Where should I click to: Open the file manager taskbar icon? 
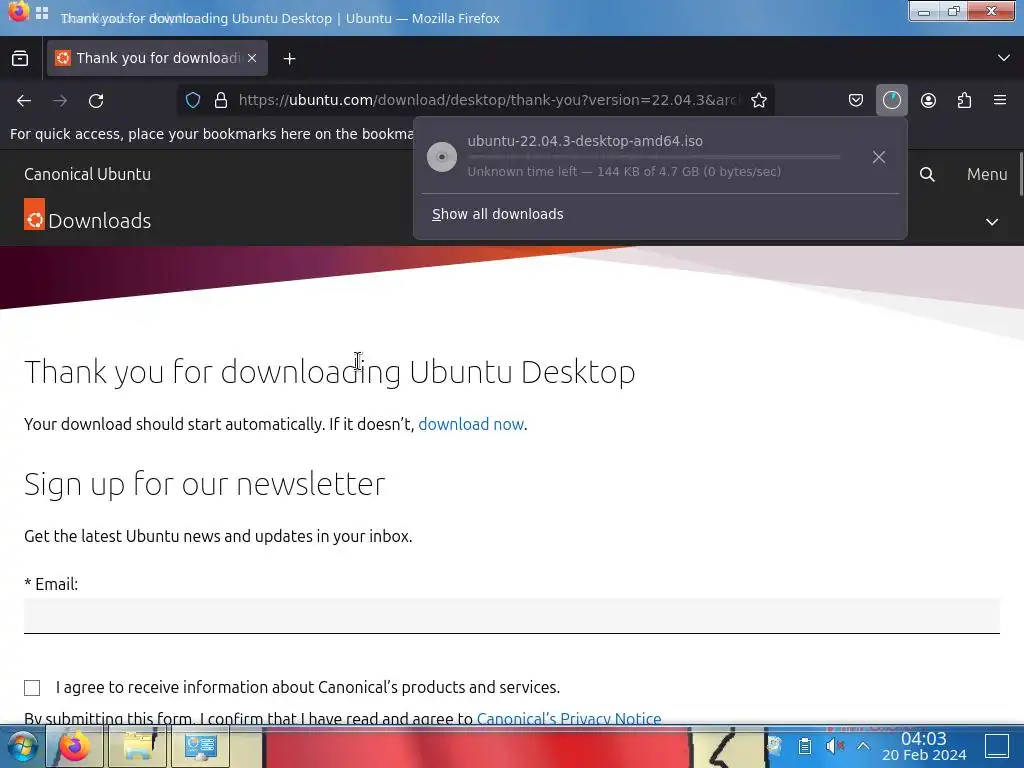pyautogui.click(x=138, y=746)
